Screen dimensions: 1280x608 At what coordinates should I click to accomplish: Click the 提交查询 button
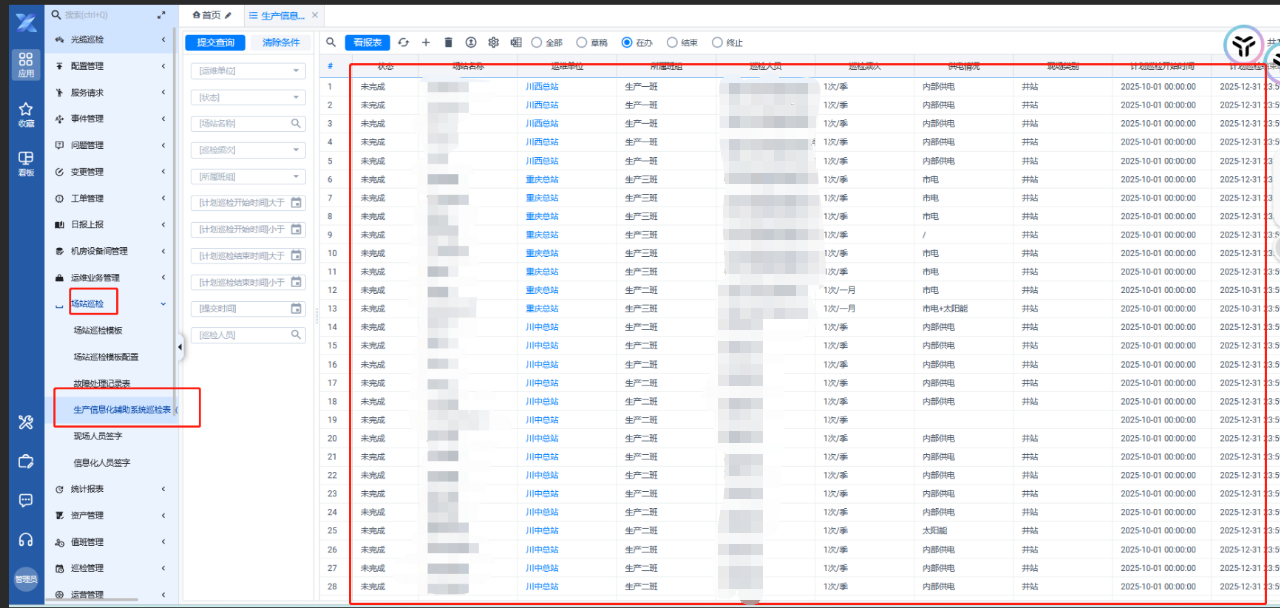(215, 43)
